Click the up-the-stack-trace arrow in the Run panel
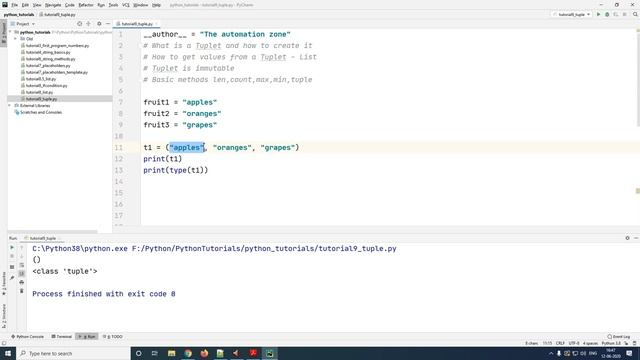The height and width of the screenshot is (360, 640). (x=22, y=247)
